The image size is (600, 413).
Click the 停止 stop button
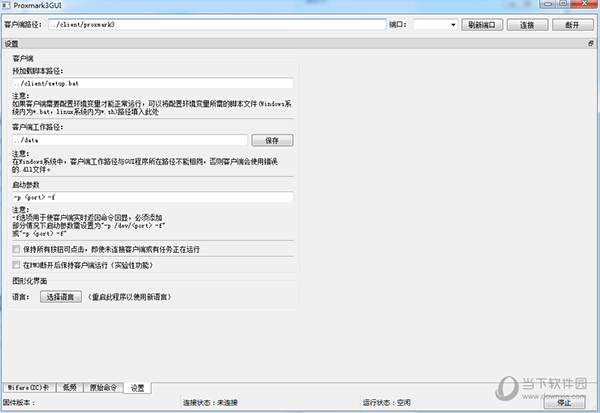564,403
